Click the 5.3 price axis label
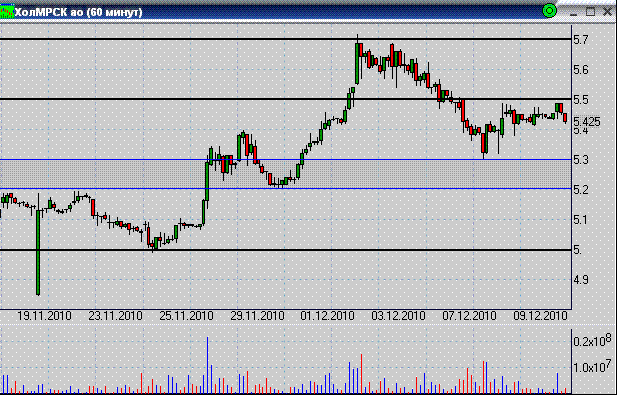Screen dimensions: 617x395 581,160
